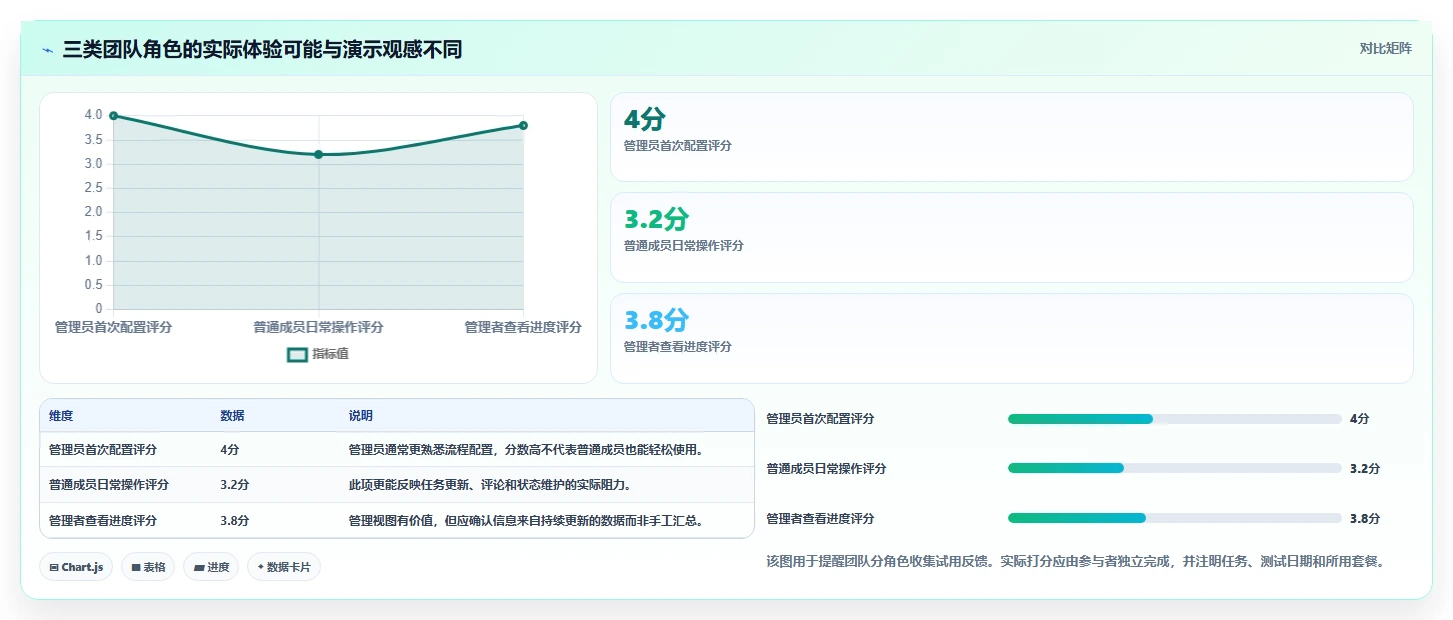This screenshot has width=1453, height=620.
Task: Select table cell 管理员首次配置评分
Action: click(103, 450)
